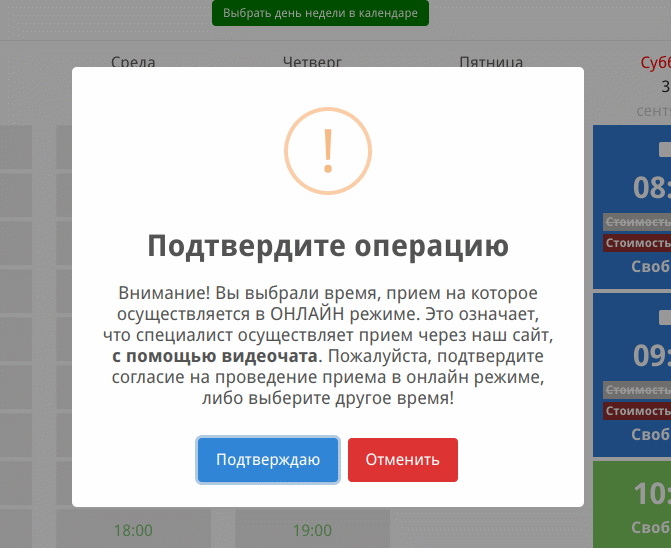Click the Подтвердите операцию heading
This screenshot has width=671, height=548.
(x=327, y=246)
